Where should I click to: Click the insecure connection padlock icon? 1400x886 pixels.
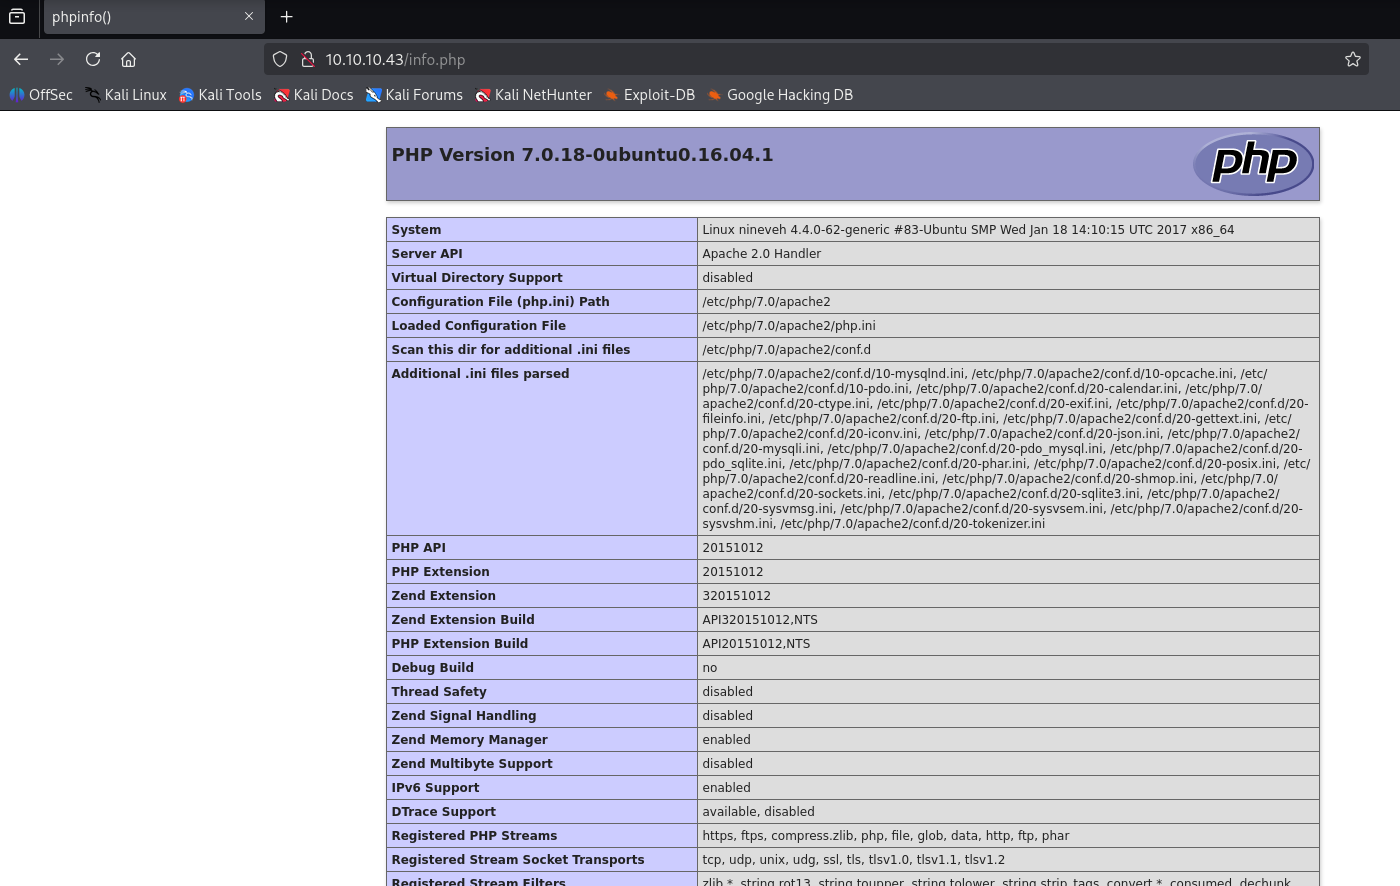[308, 60]
